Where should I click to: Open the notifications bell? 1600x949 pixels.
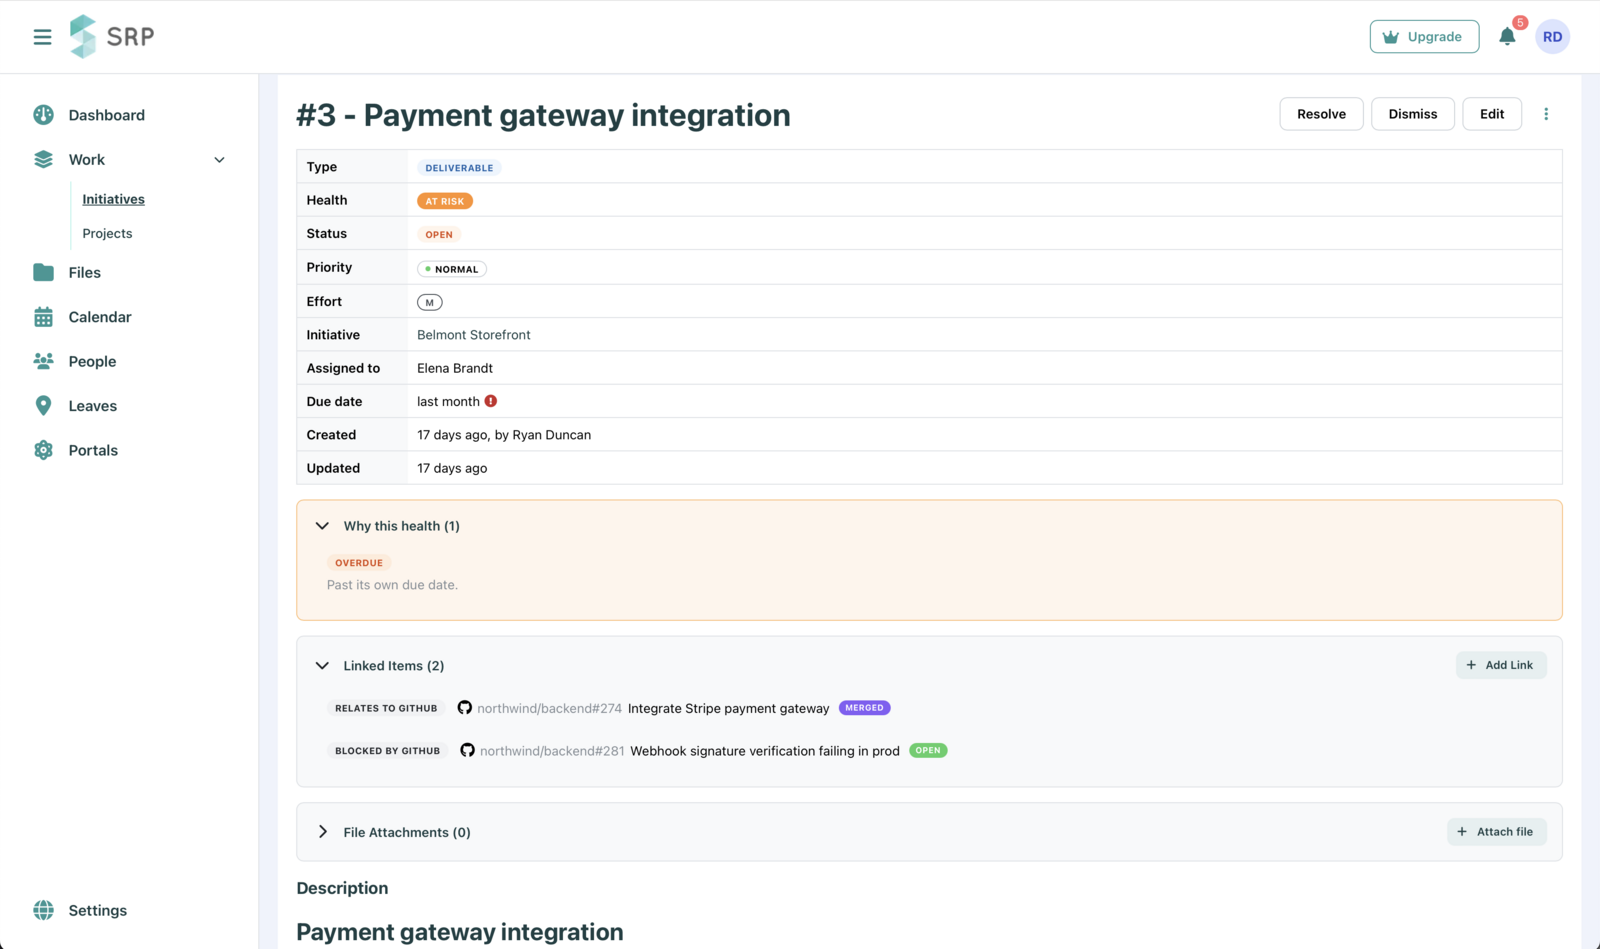pyautogui.click(x=1507, y=37)
